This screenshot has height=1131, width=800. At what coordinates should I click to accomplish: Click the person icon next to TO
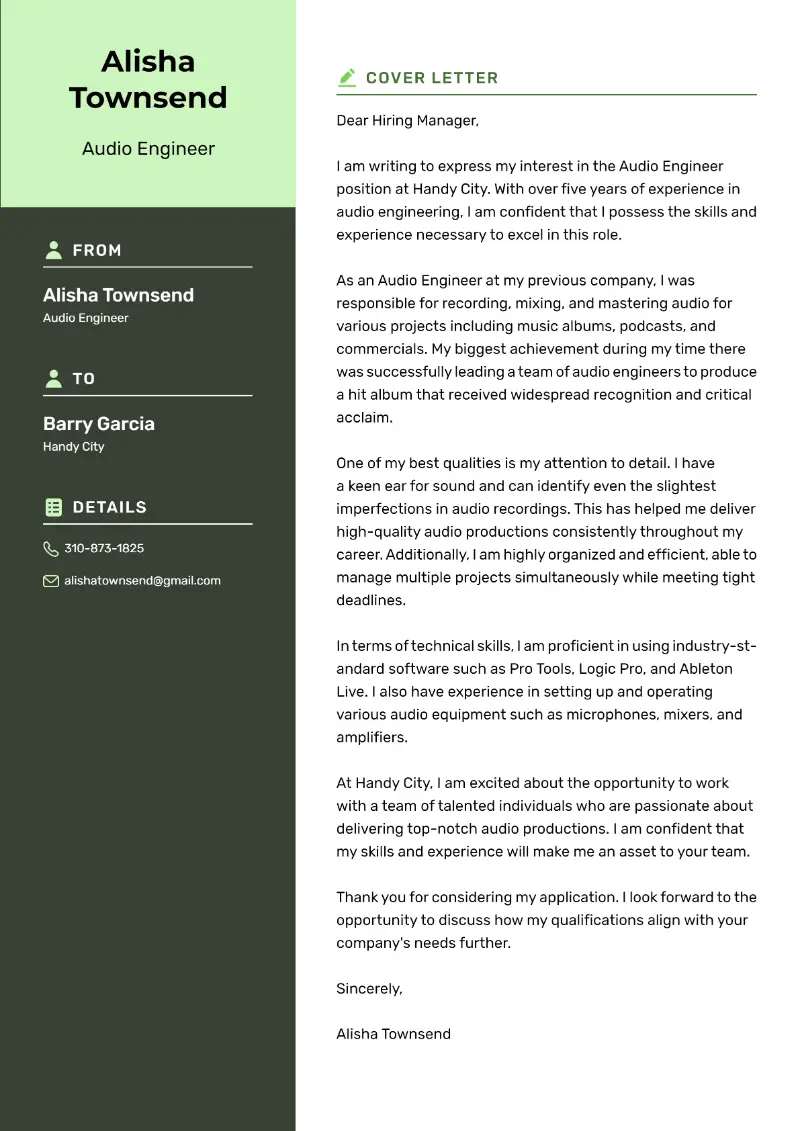tap(53, 378)
